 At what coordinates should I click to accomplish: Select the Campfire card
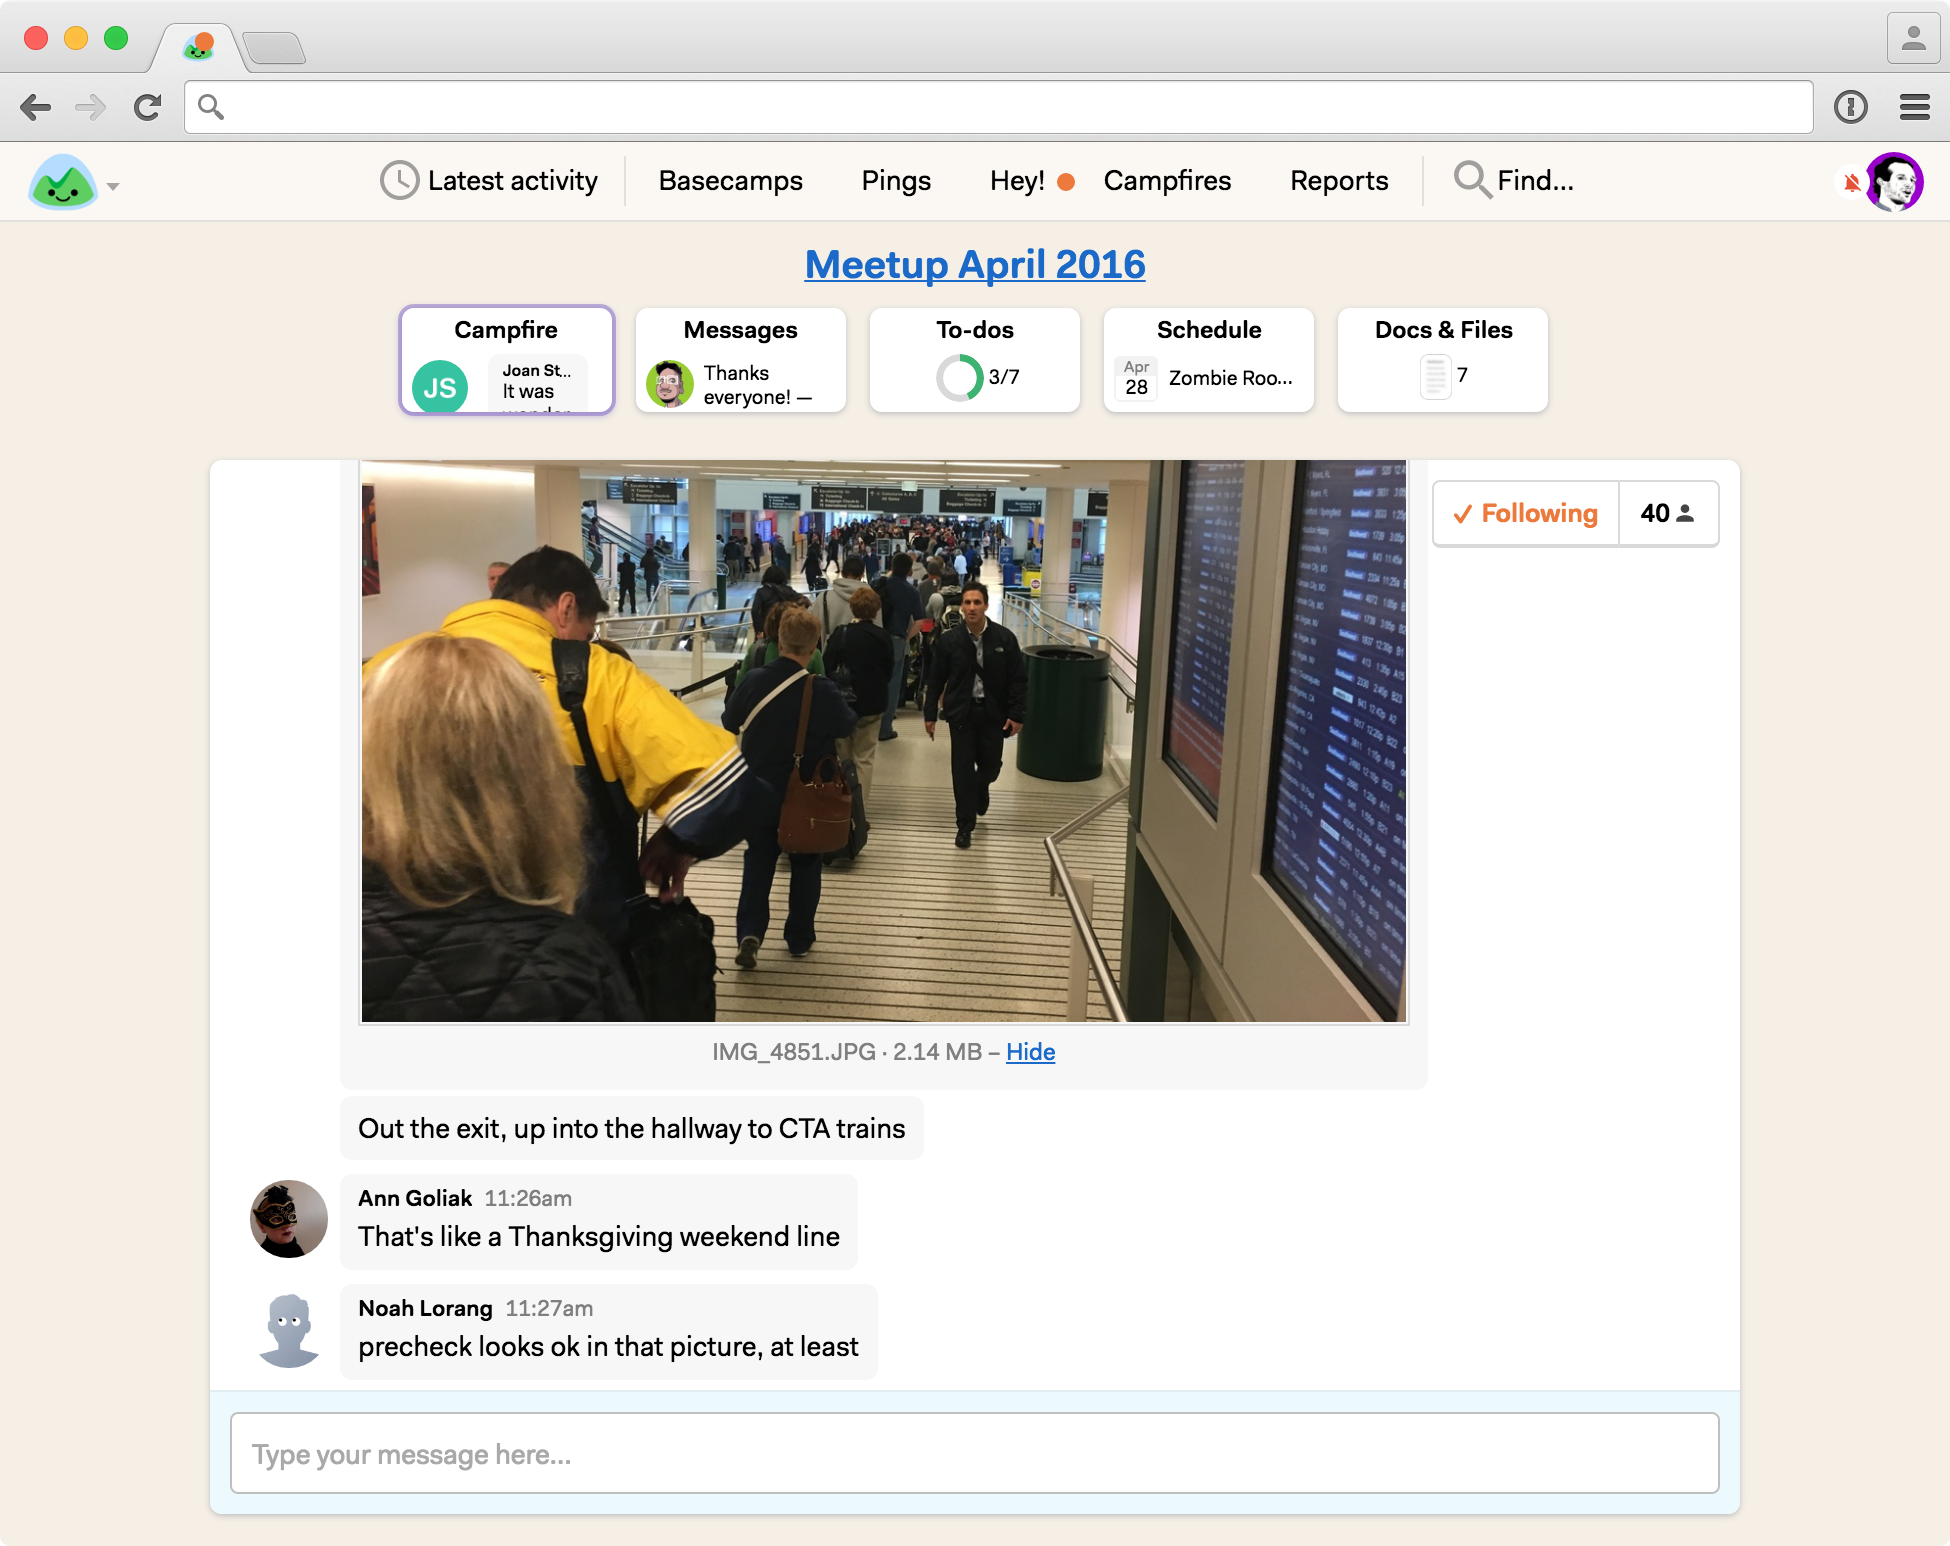pyautogui.click(x=507, y=360)
